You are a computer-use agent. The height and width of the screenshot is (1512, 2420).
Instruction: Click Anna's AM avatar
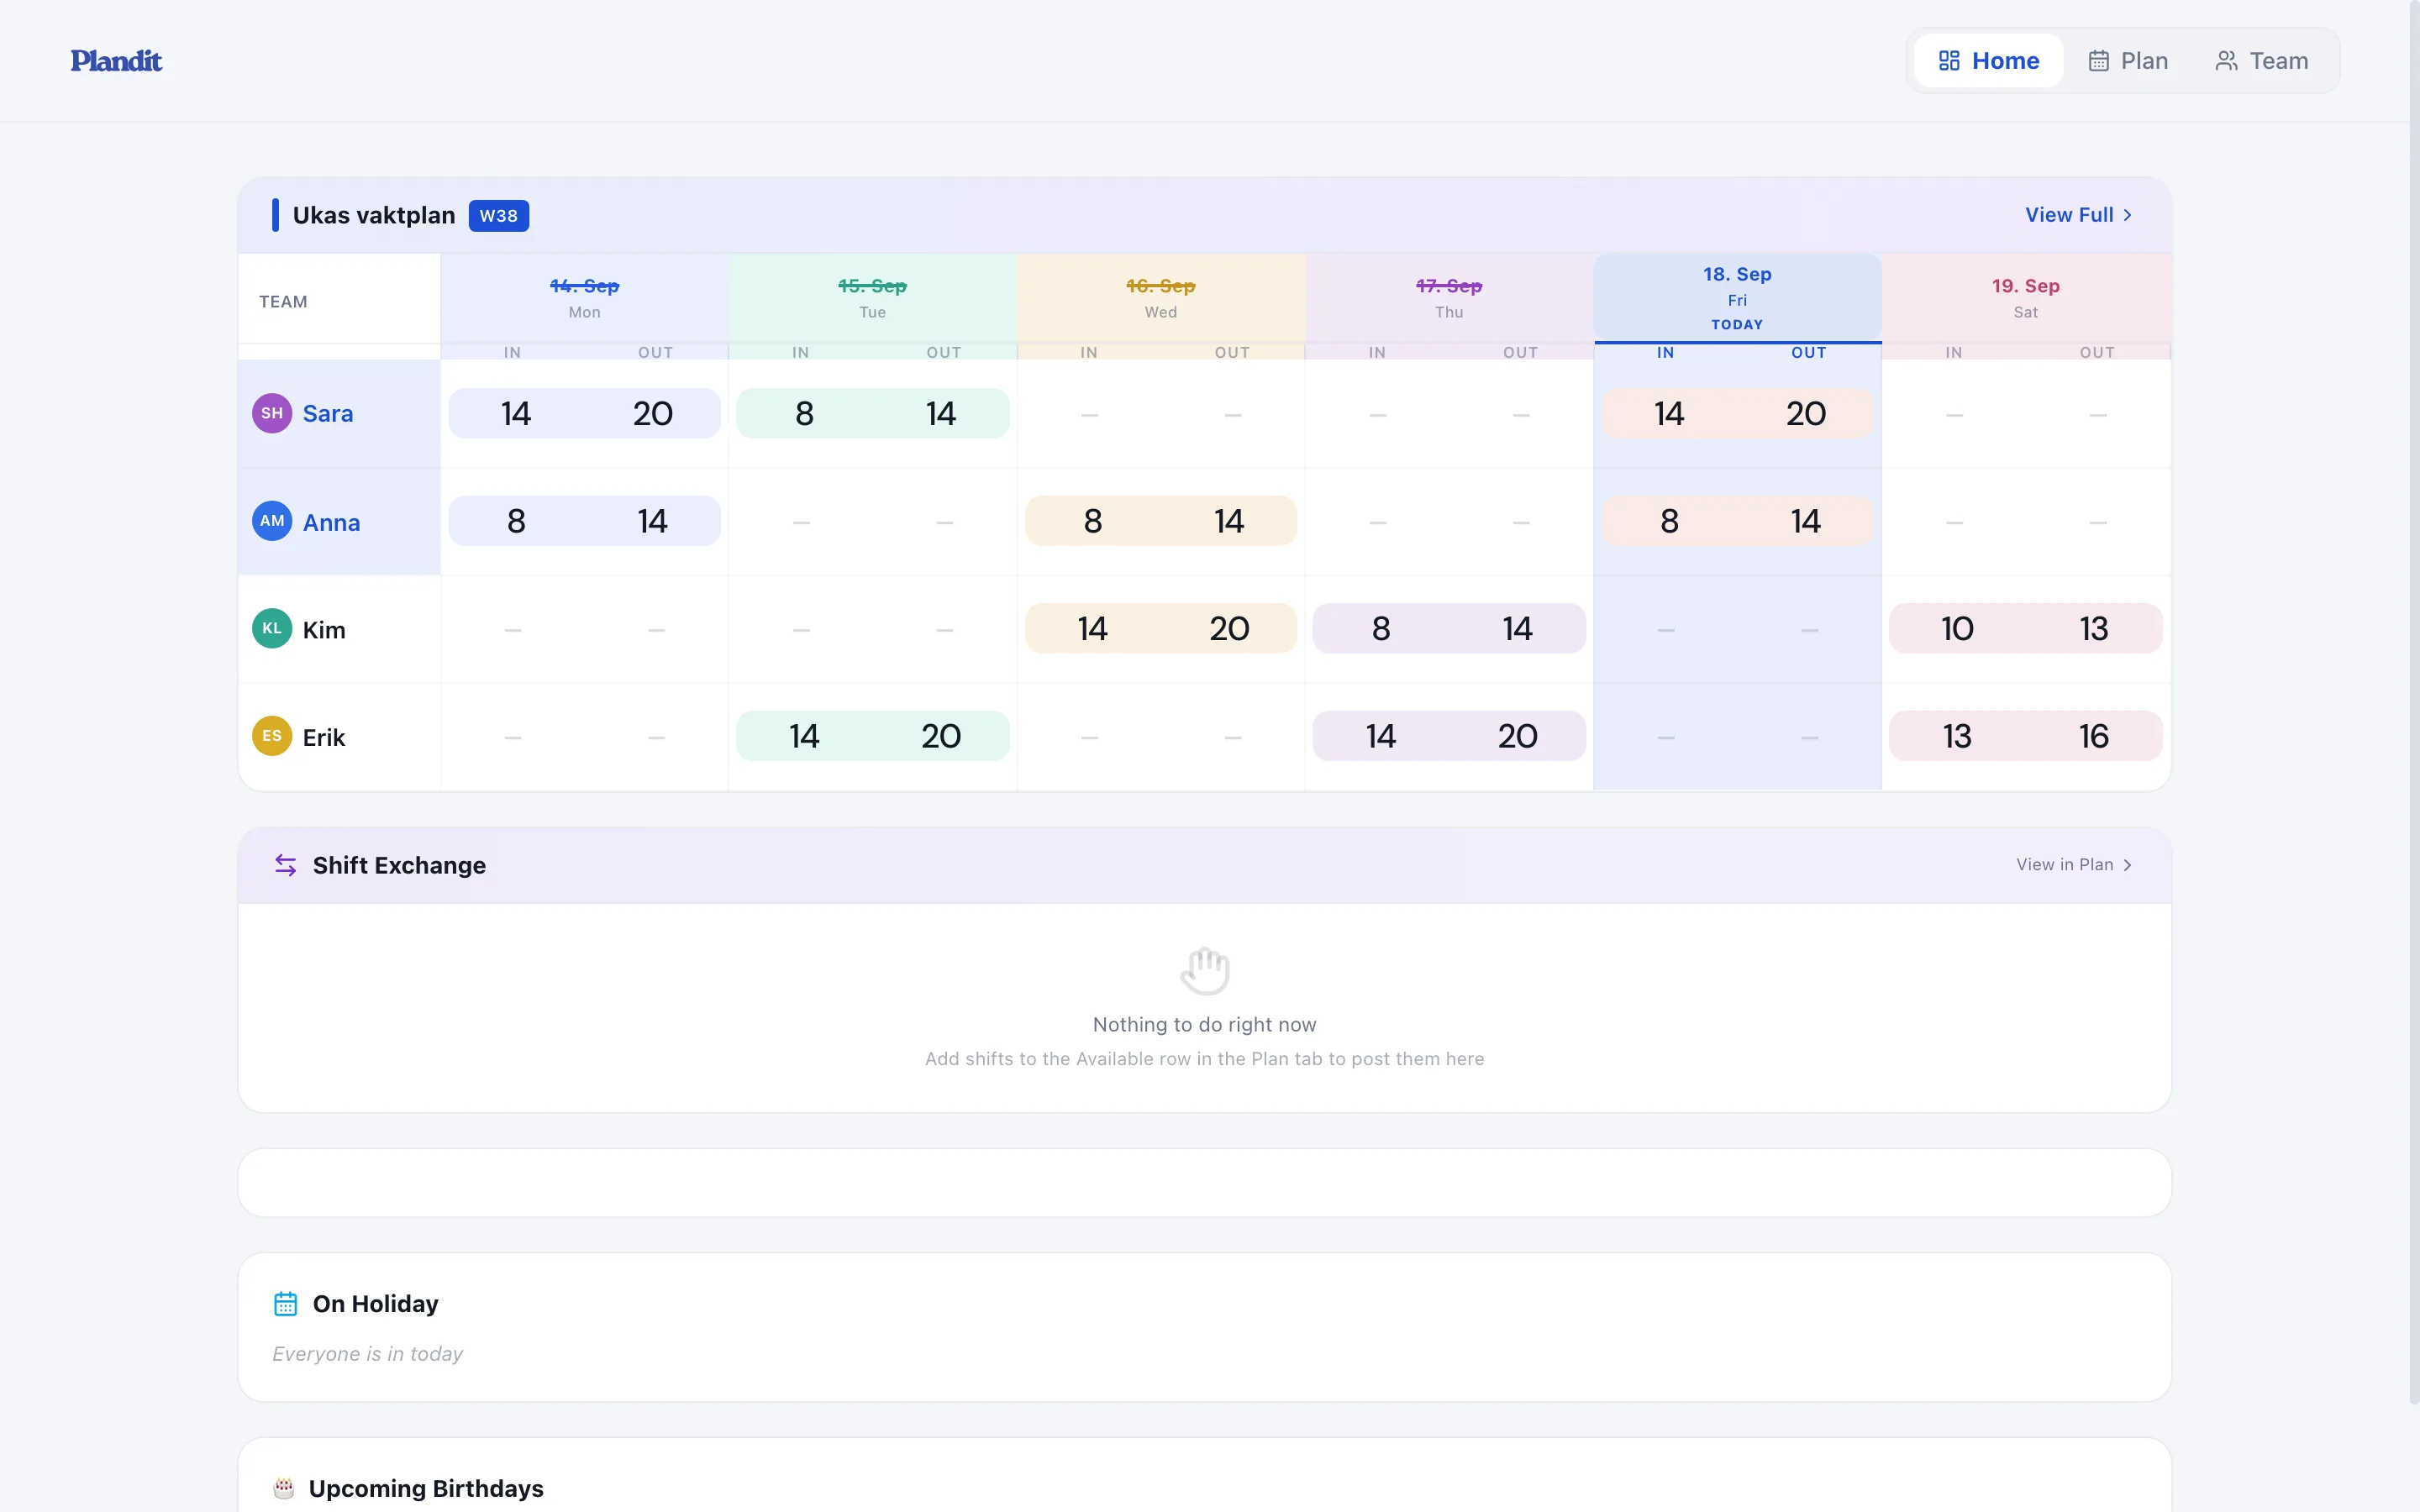tap(272, 521)
